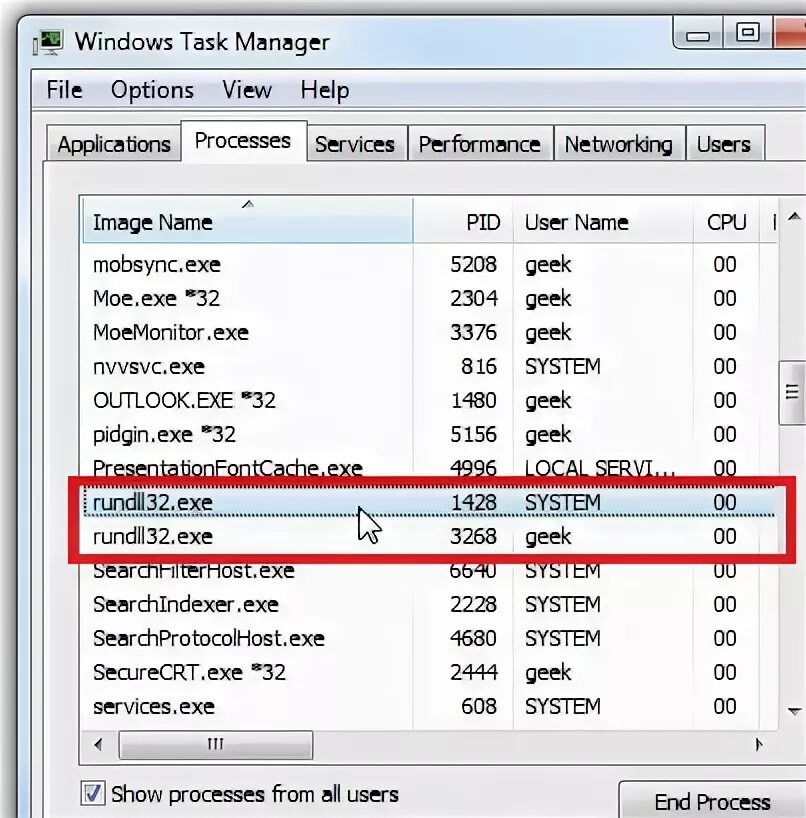Click the vertical scrollbar thumb

click(x=792, y=392)
